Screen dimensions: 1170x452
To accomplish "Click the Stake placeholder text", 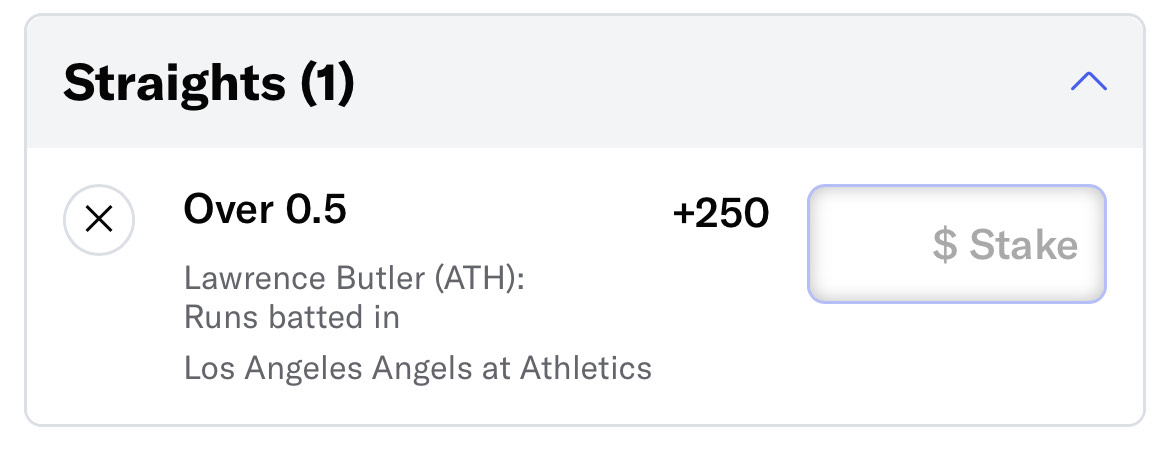I will [x=1024, y=245].
